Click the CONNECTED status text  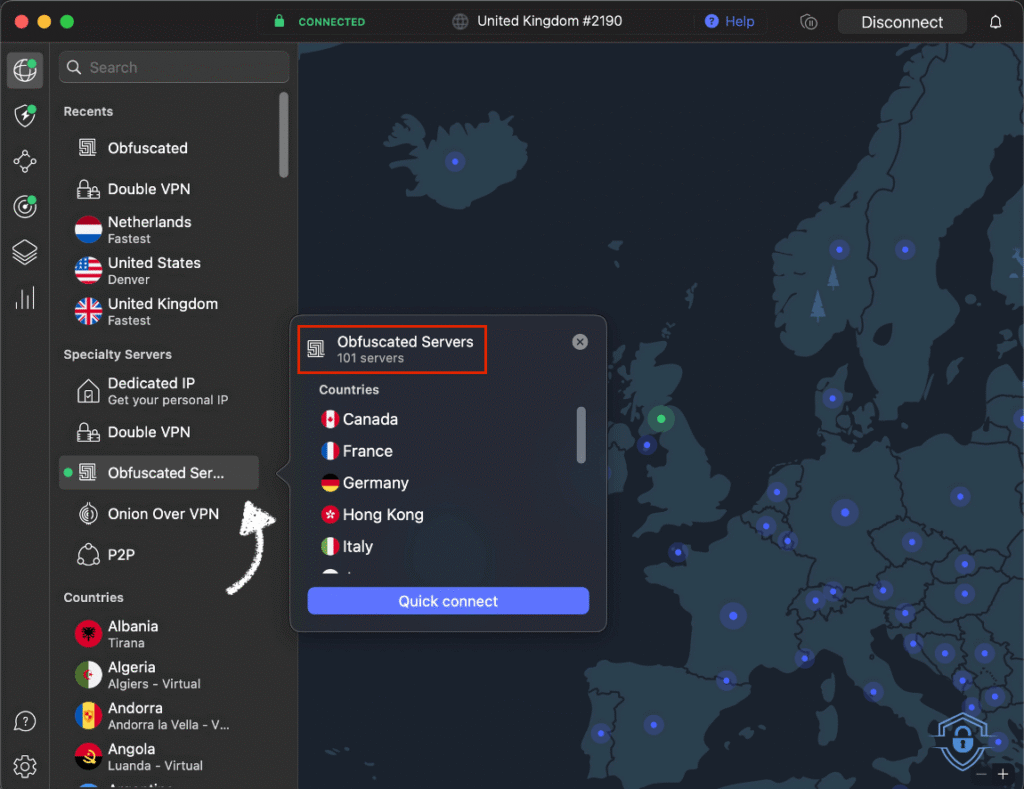point(332,22)
